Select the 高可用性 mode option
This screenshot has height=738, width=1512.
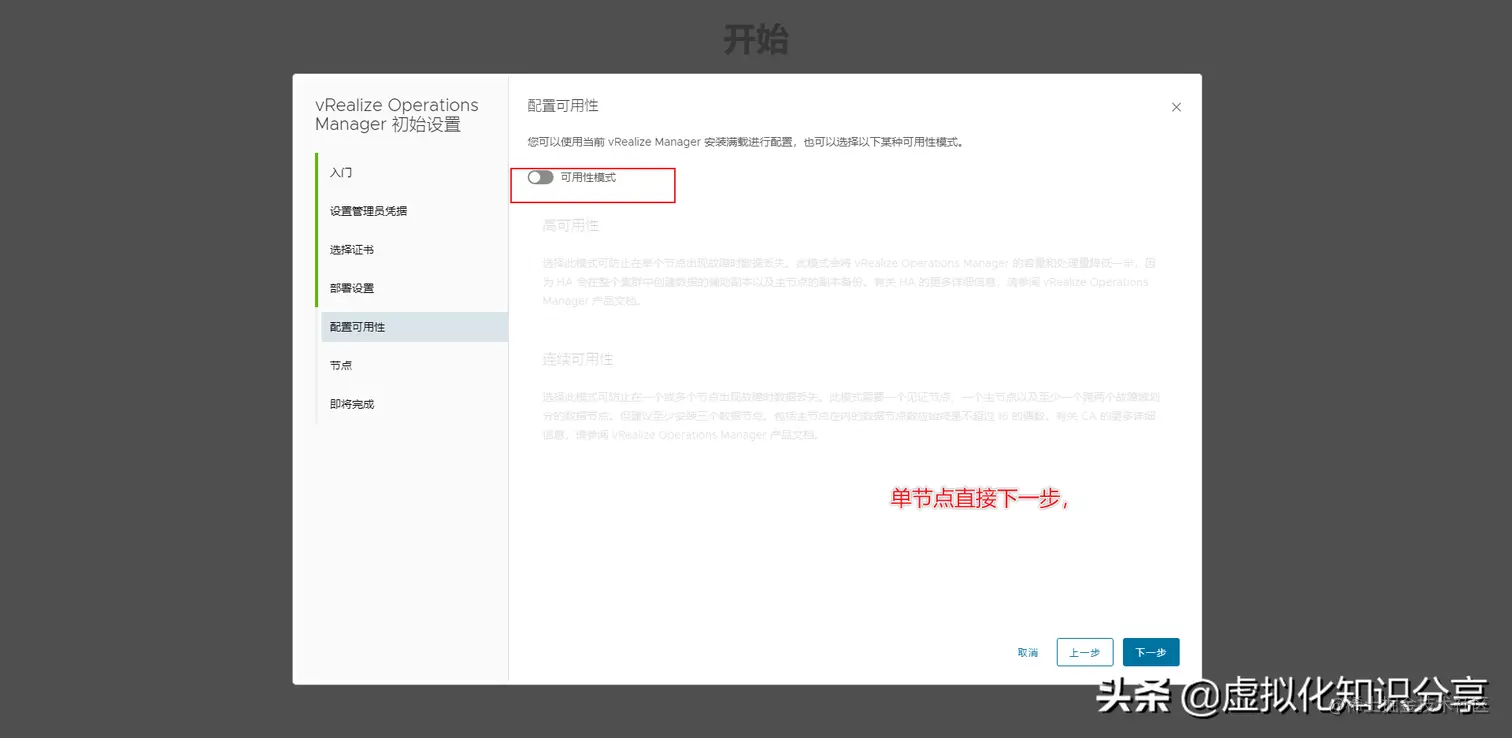pos(570,225)
